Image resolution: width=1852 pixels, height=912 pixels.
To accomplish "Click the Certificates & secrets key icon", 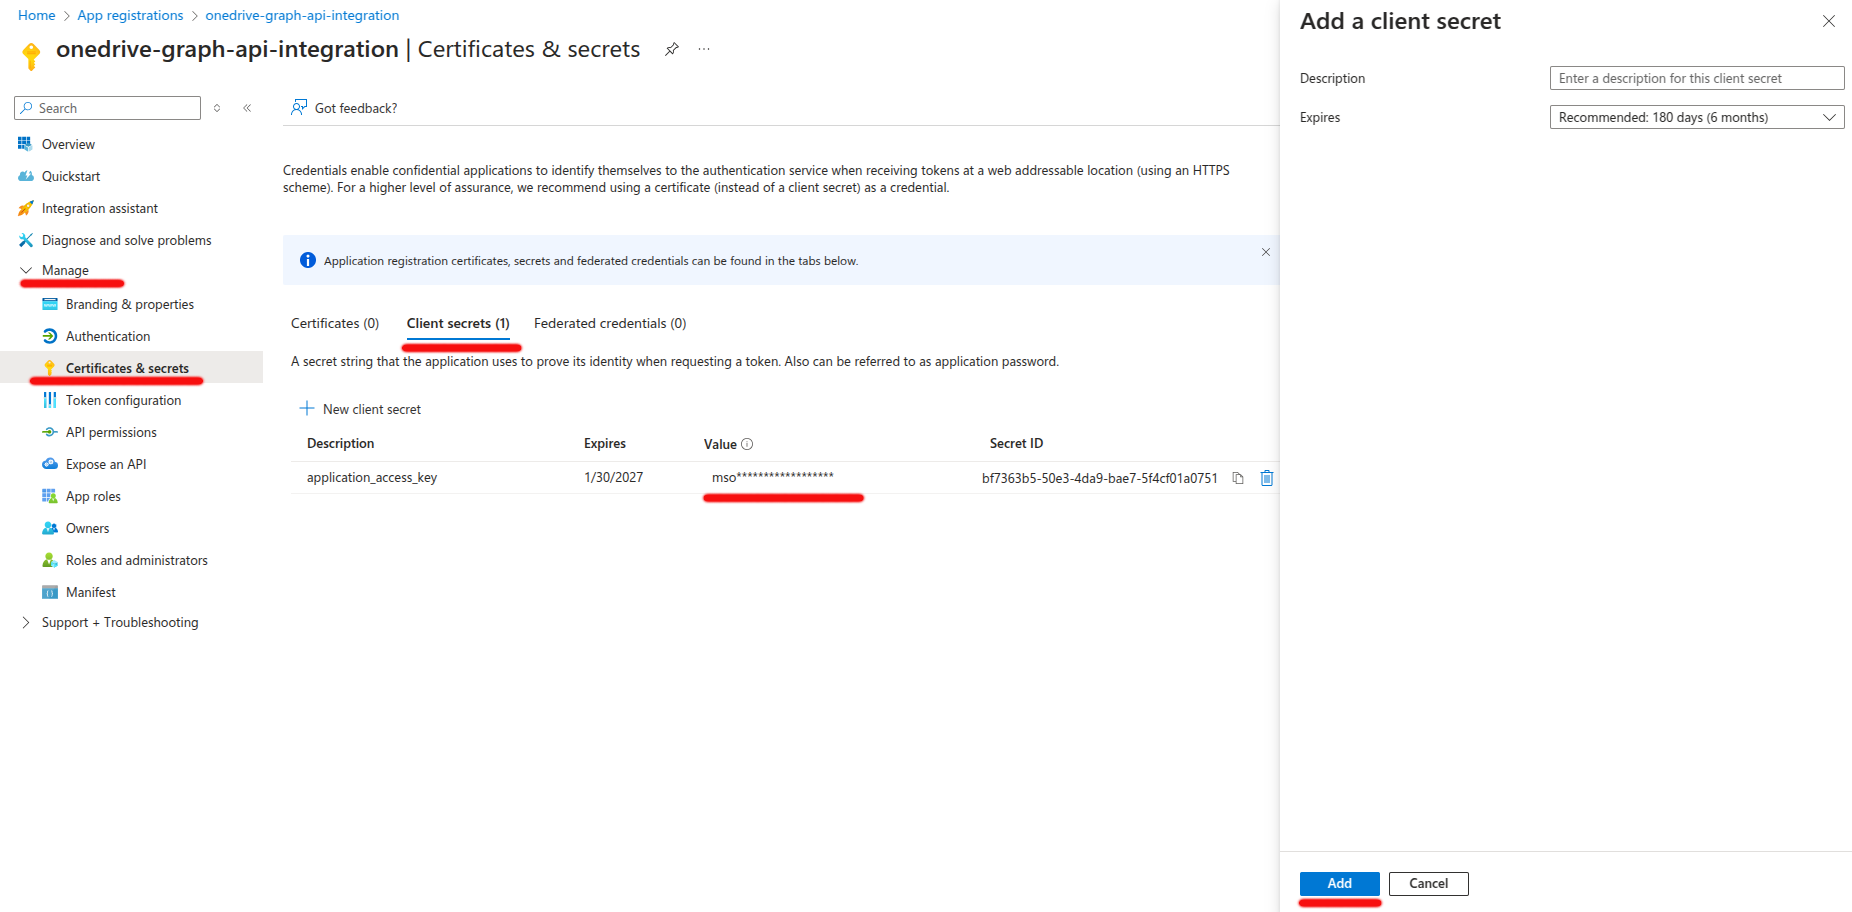I will [x=49, y=368].
